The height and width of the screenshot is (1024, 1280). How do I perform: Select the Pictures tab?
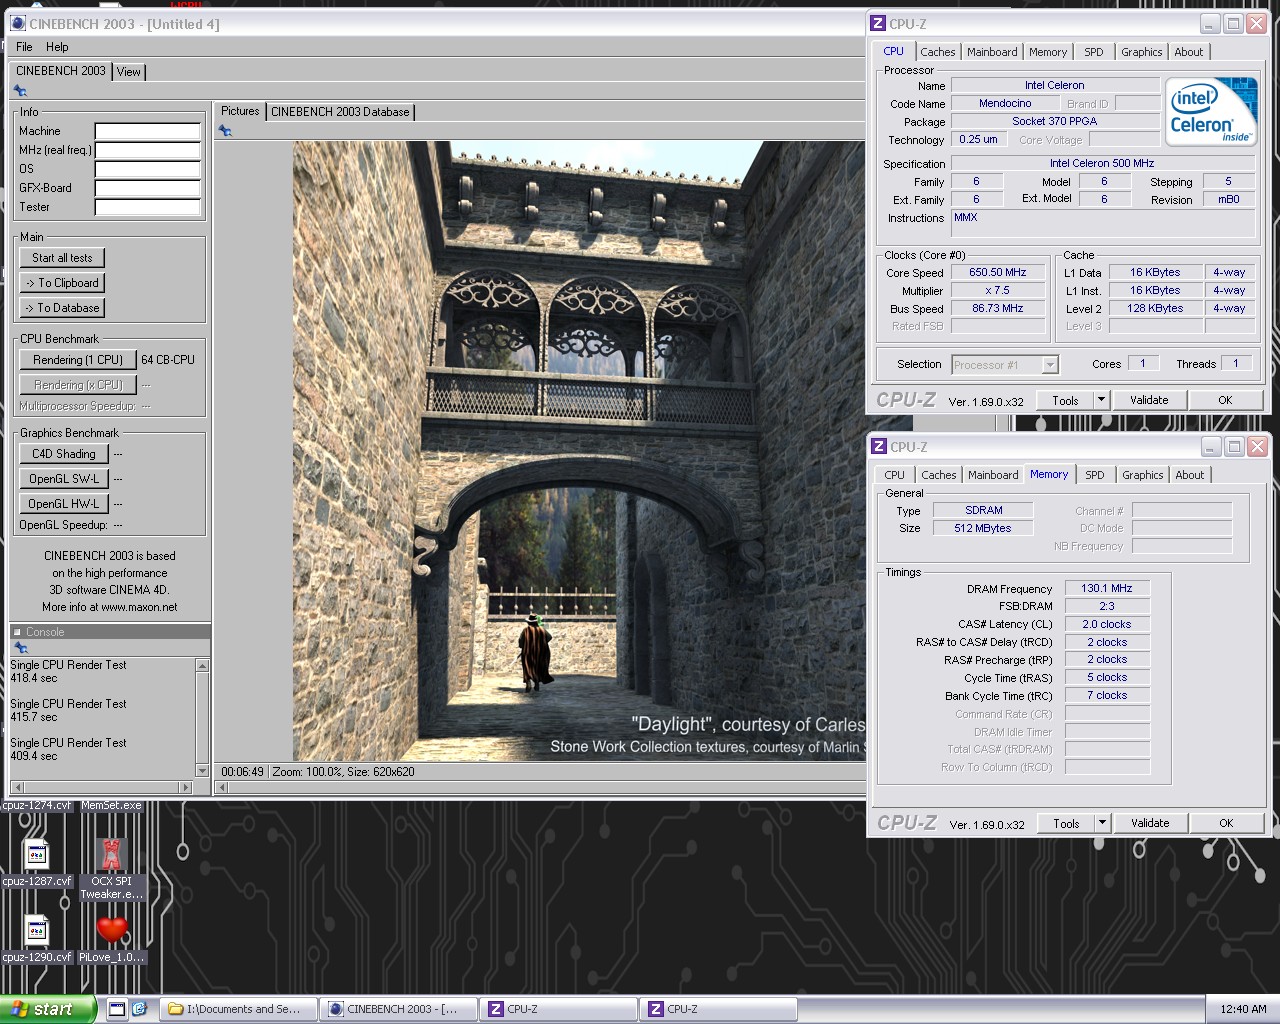point(240,111)
